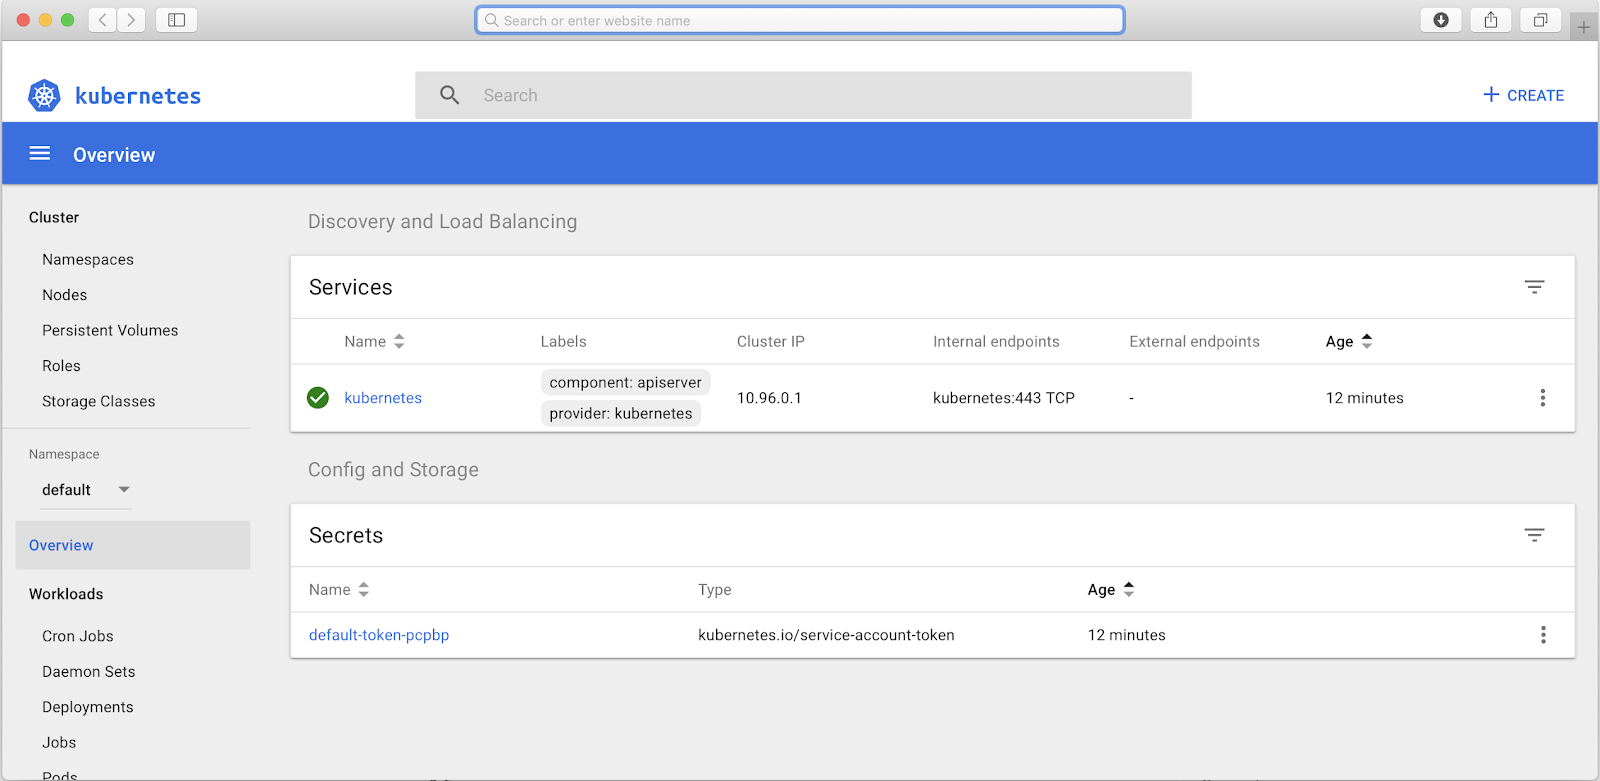
Task: Open the kubernetes service link
Action: 383,398
